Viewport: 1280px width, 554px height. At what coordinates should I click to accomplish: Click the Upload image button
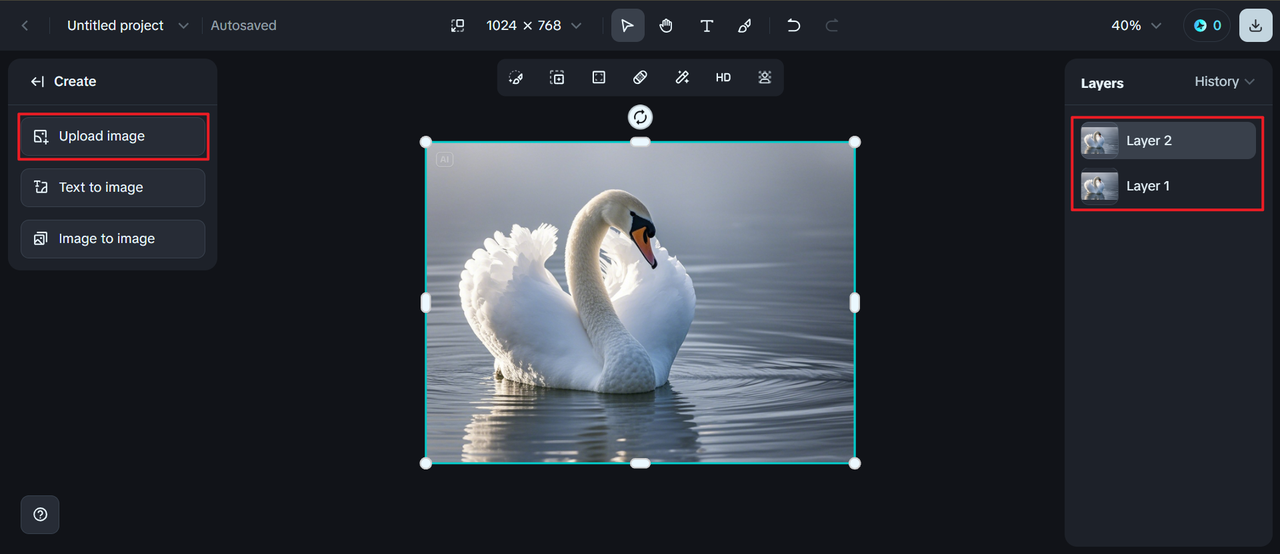tap(113, 136)
